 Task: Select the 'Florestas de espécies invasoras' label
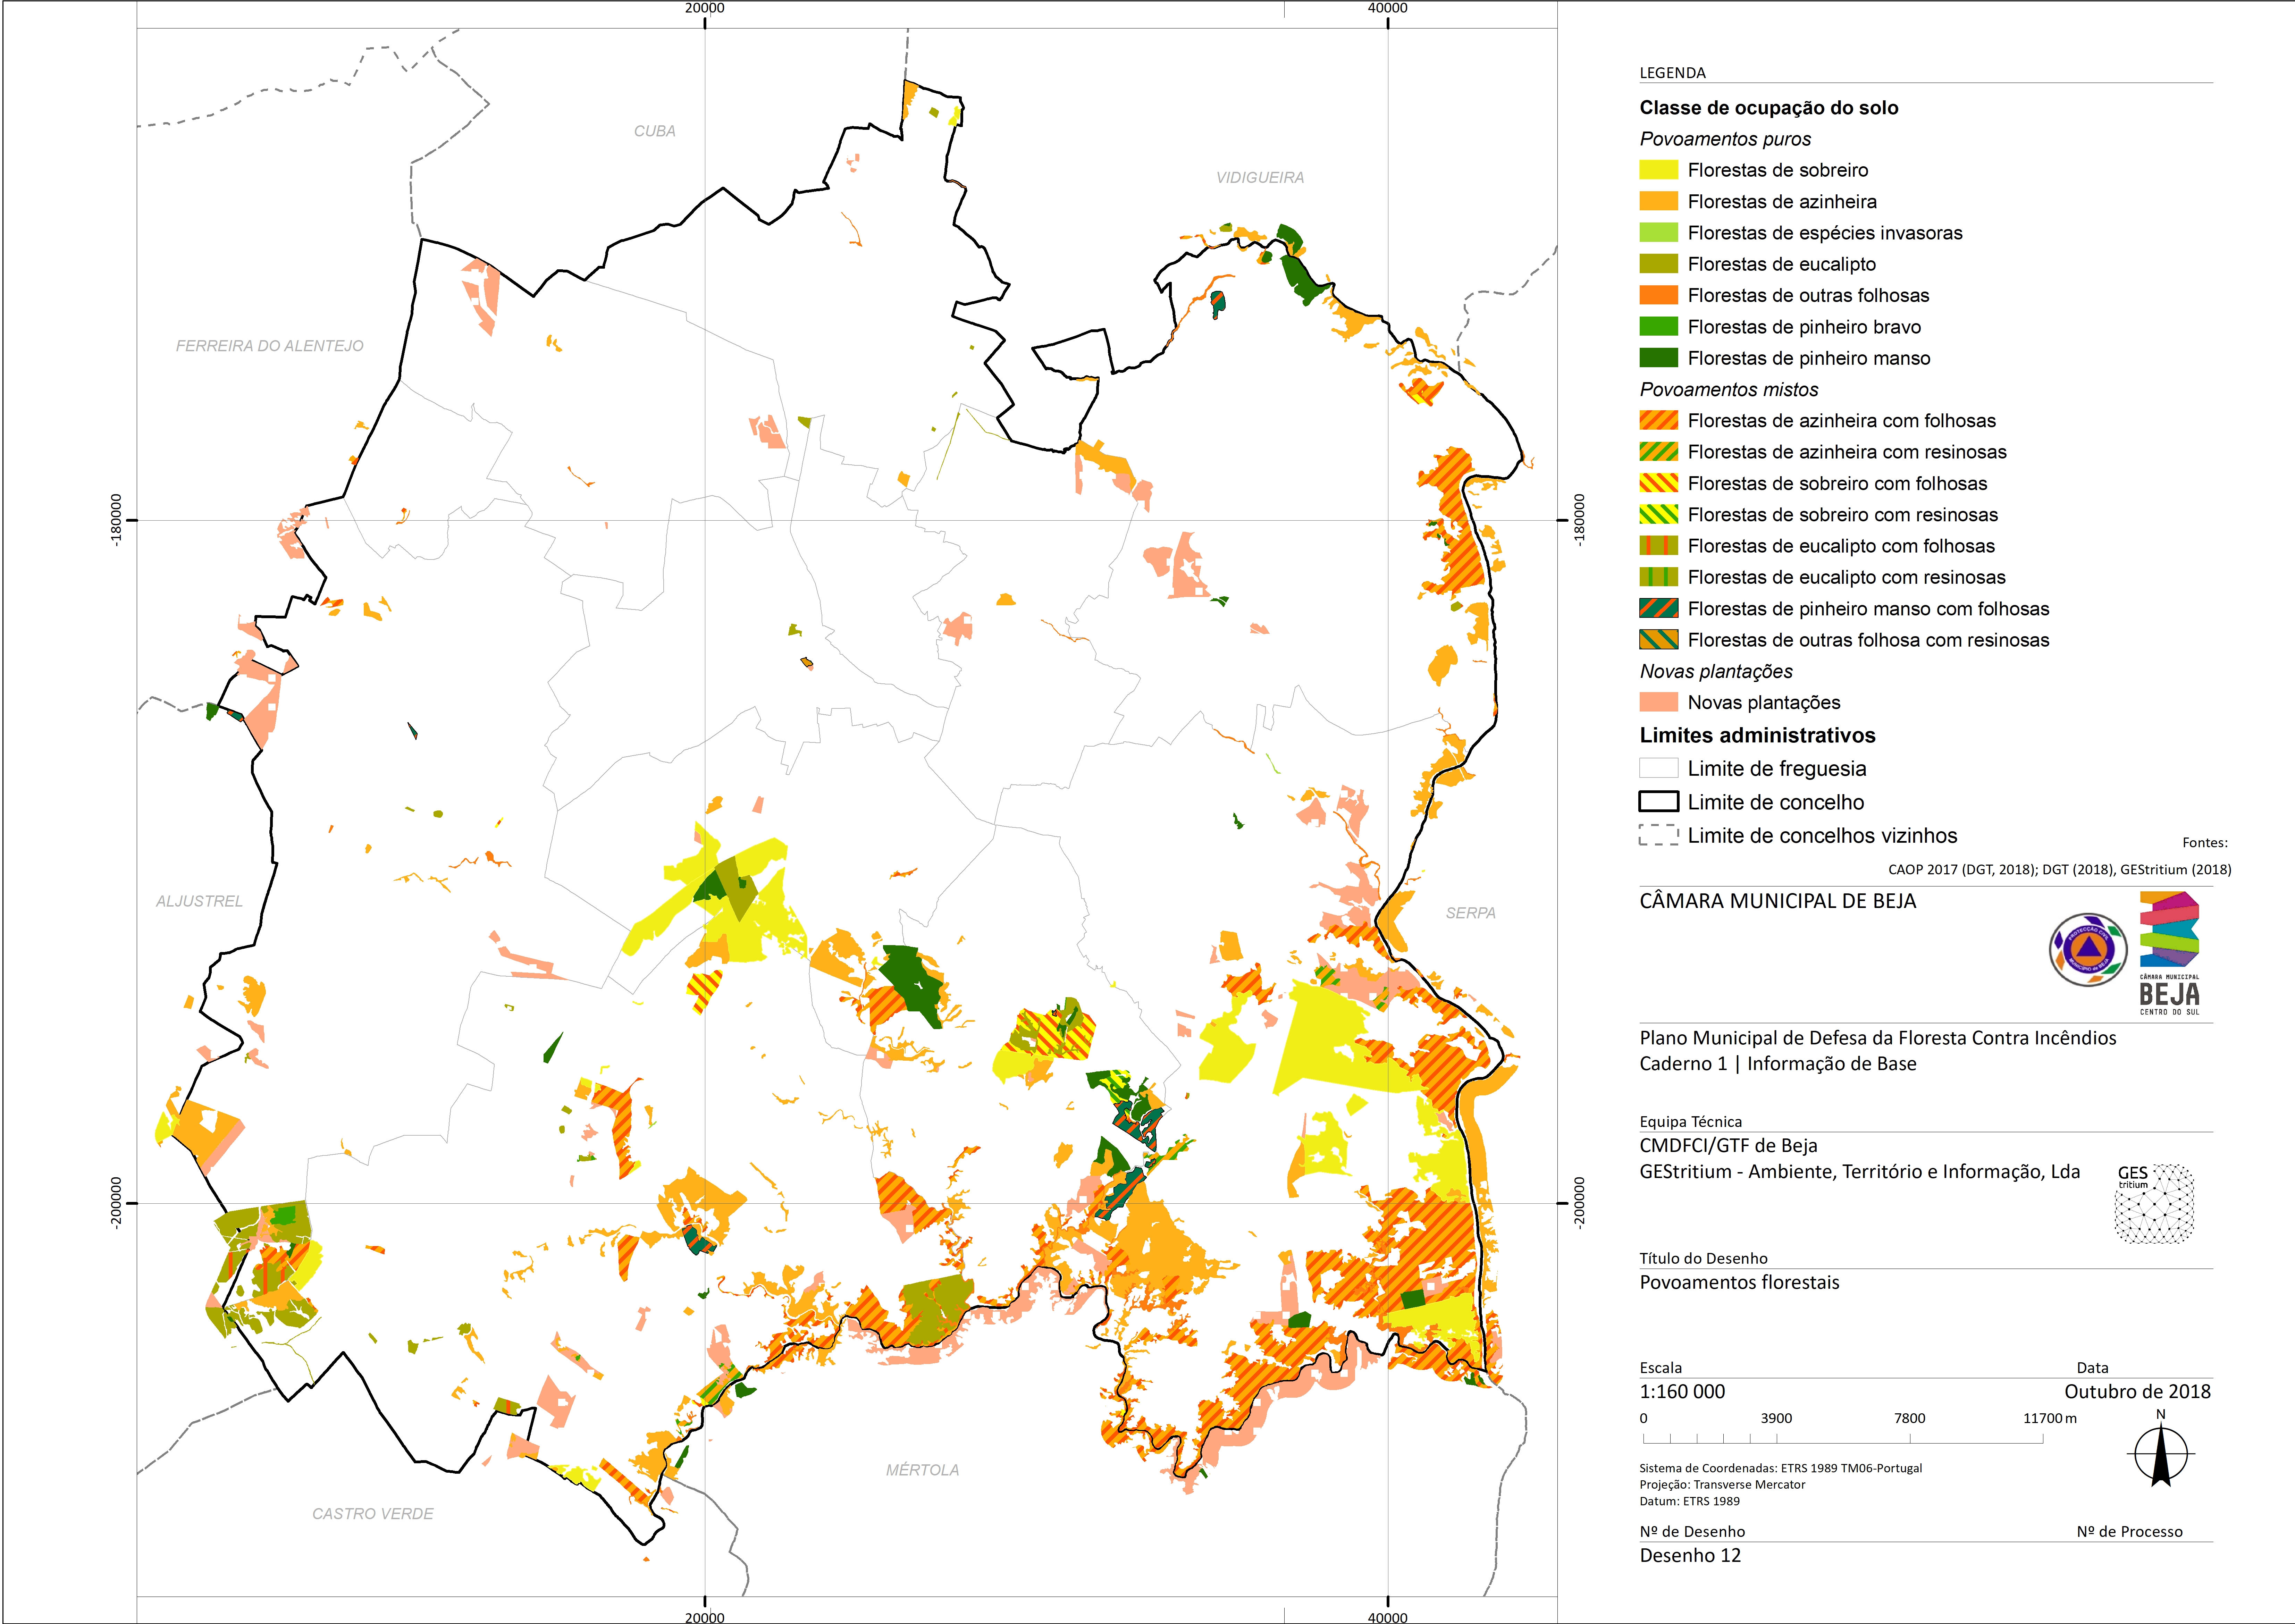click(1825, 233)
